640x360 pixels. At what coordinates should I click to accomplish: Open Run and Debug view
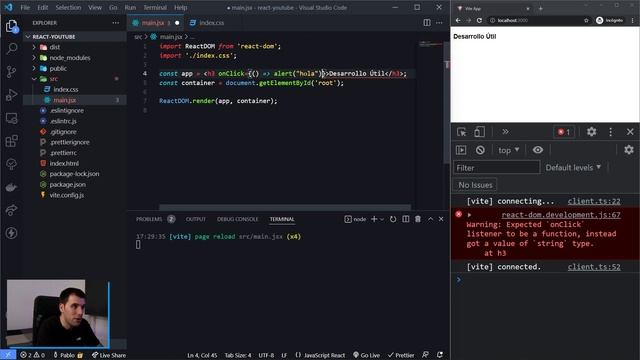pos(11,95)
